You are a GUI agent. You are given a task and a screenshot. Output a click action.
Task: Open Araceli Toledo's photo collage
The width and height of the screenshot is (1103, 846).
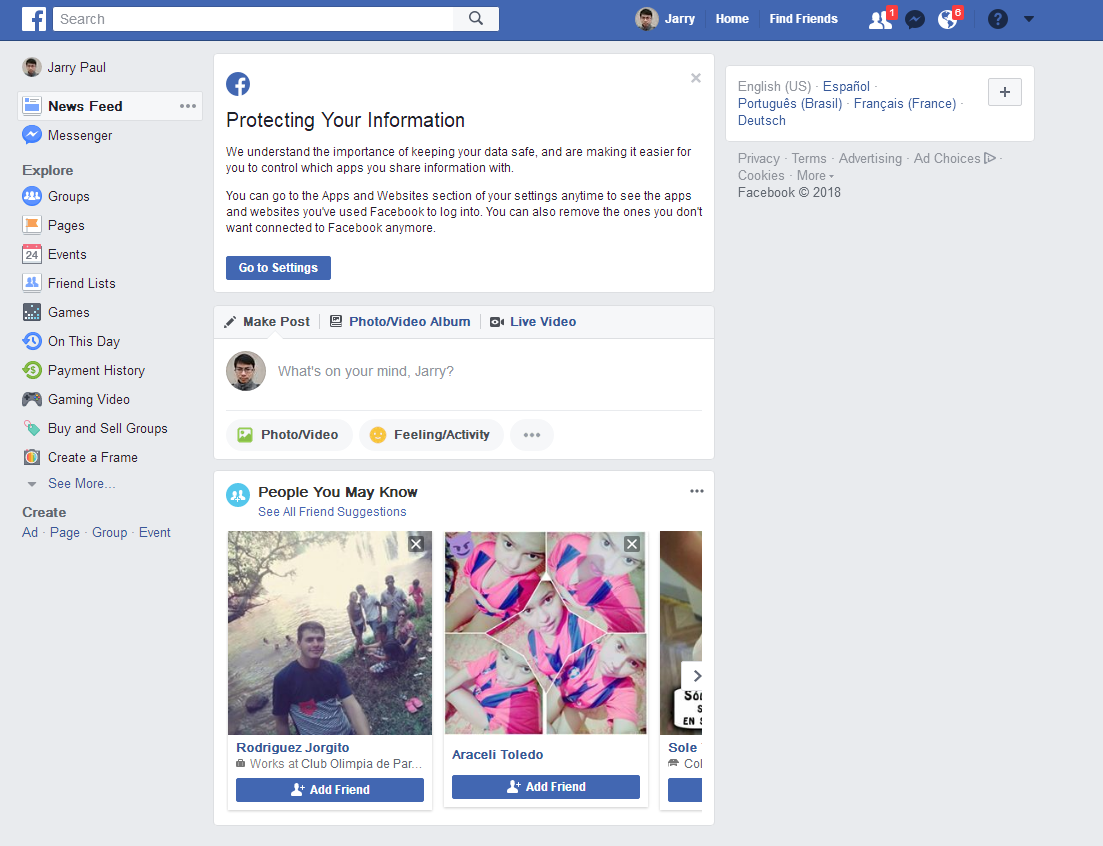pos(546,633)
